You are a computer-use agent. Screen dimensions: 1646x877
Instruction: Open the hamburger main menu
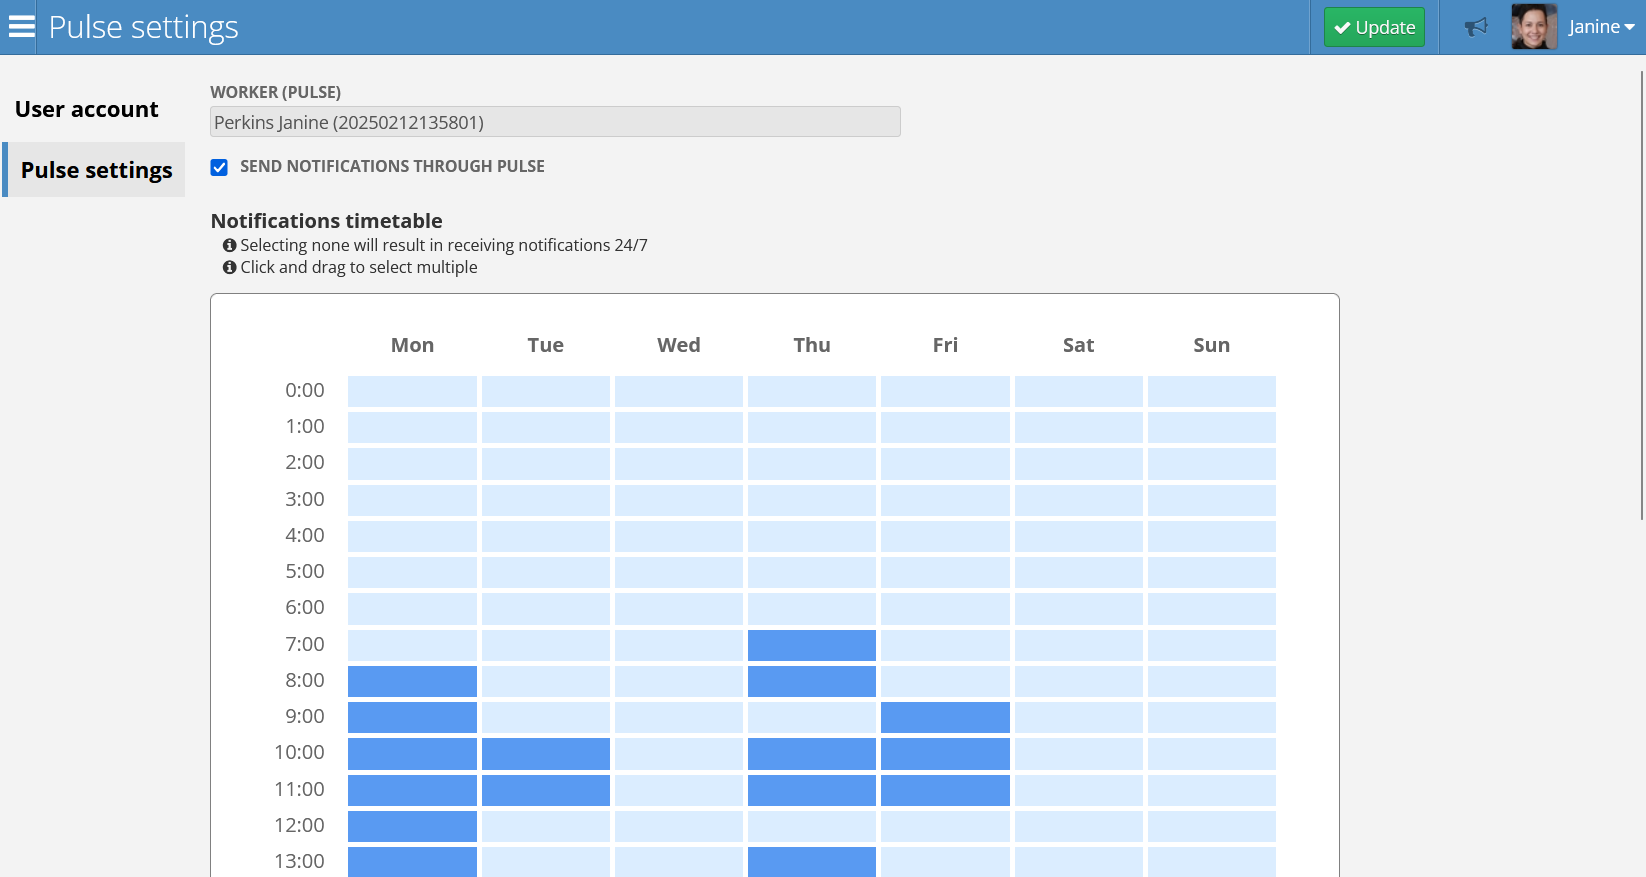pos(22,27)
